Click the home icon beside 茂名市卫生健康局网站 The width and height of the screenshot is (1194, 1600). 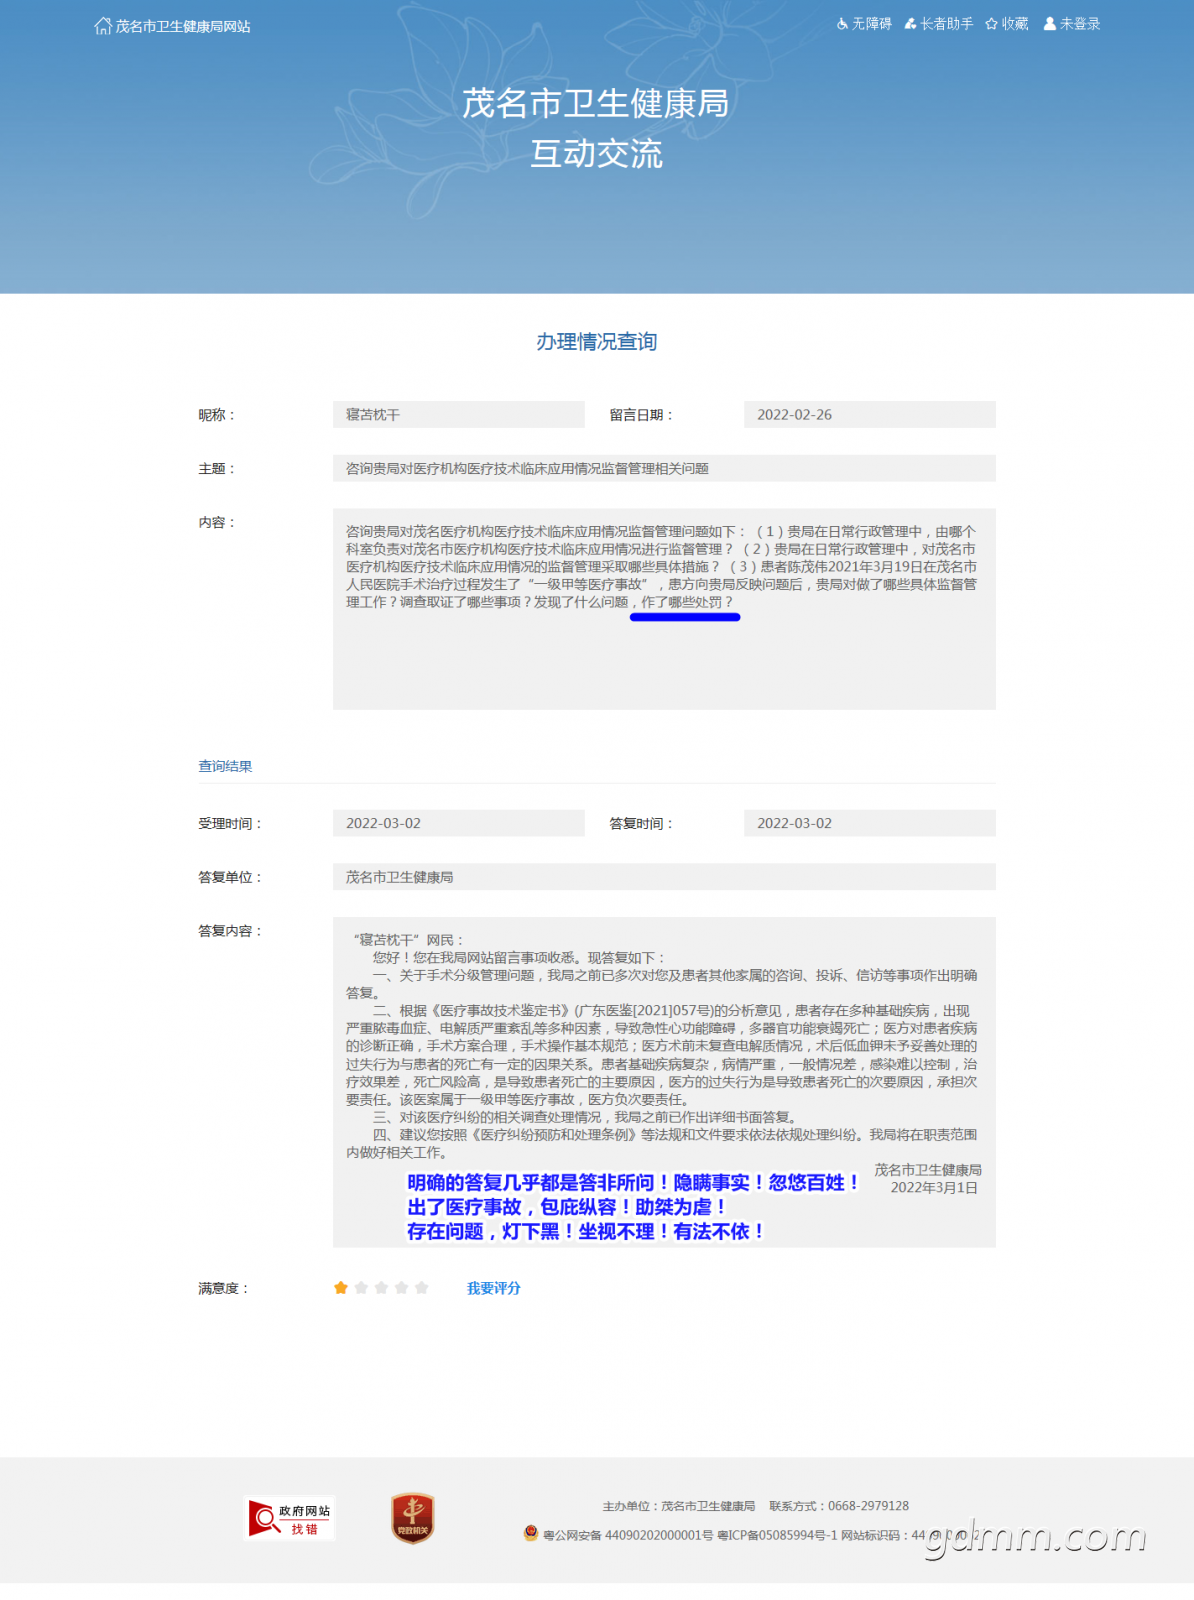103,26
